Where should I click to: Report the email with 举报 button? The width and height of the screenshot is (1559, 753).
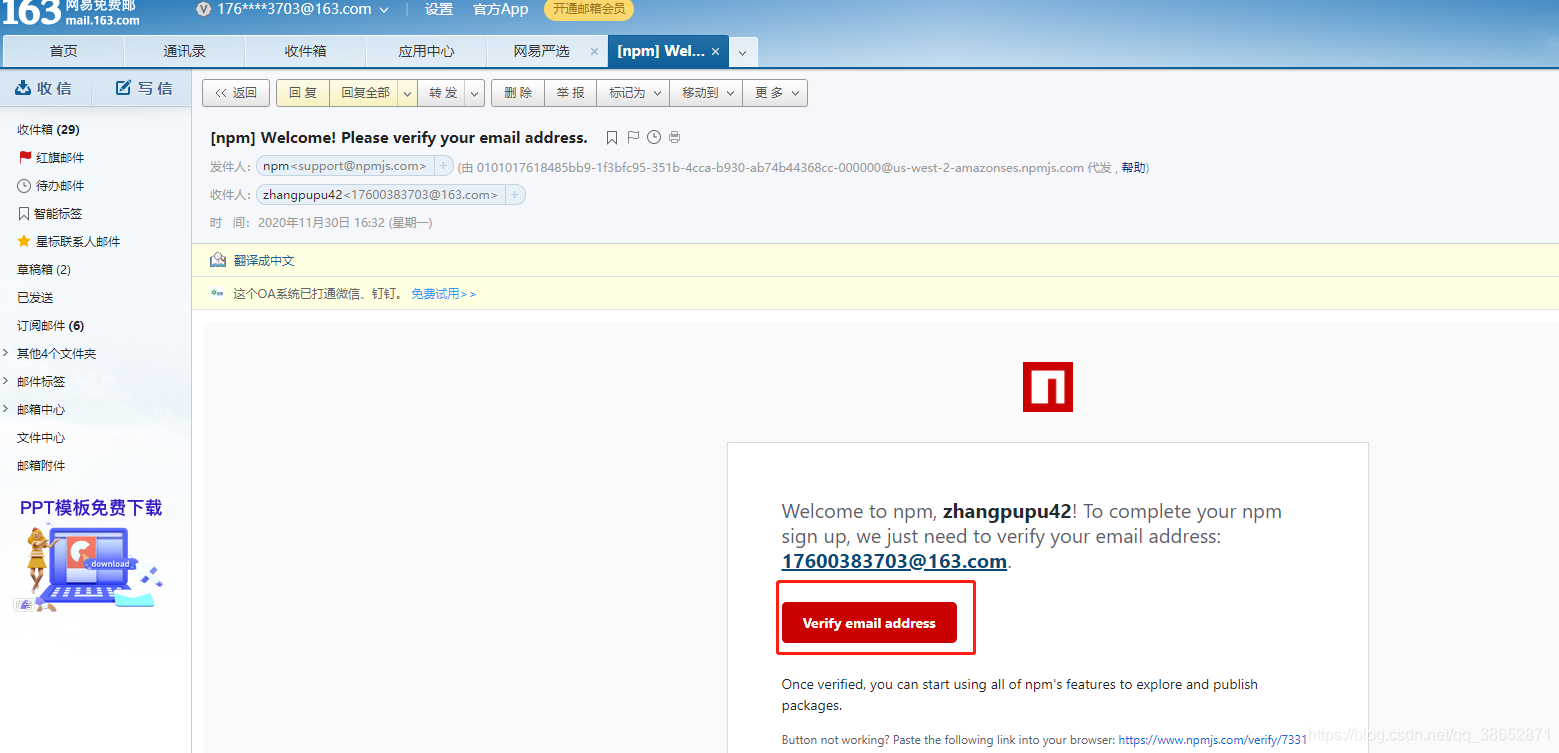pyautogui.click(x=571, y=93)
